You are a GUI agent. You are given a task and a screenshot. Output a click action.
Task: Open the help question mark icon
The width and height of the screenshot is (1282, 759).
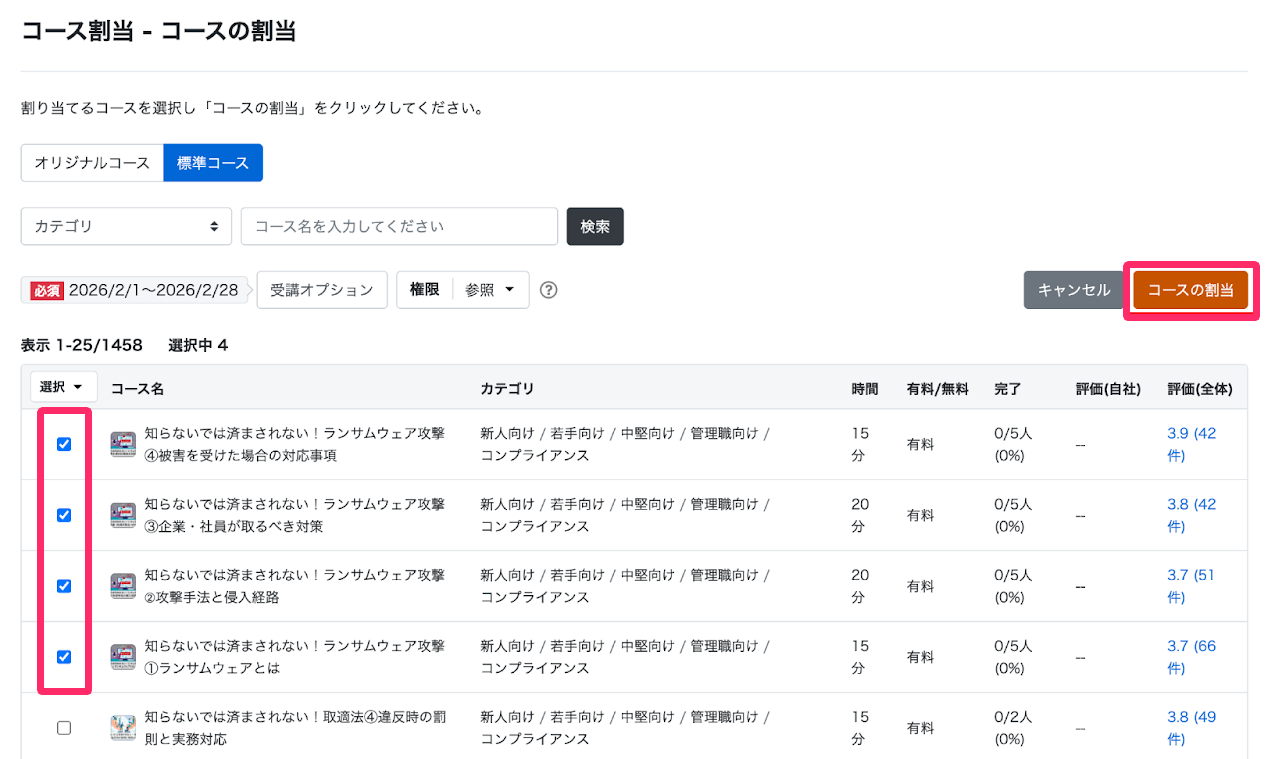tap(548, 290)
